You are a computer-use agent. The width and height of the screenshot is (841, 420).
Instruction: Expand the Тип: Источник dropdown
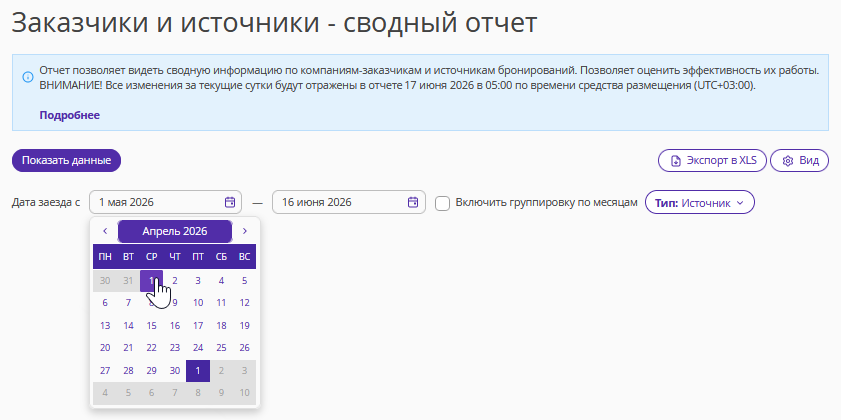pos(699,203)
